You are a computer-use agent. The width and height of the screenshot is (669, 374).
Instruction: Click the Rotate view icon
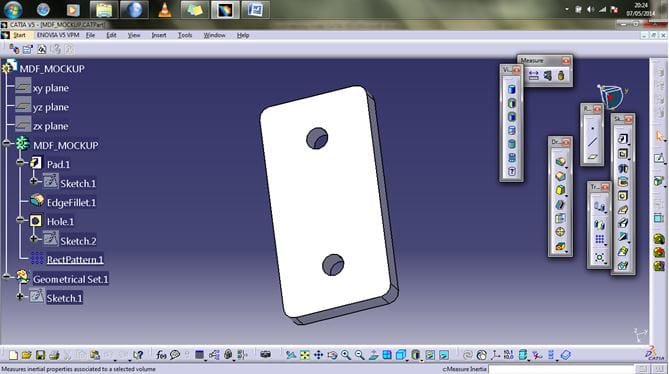[332, 355]
